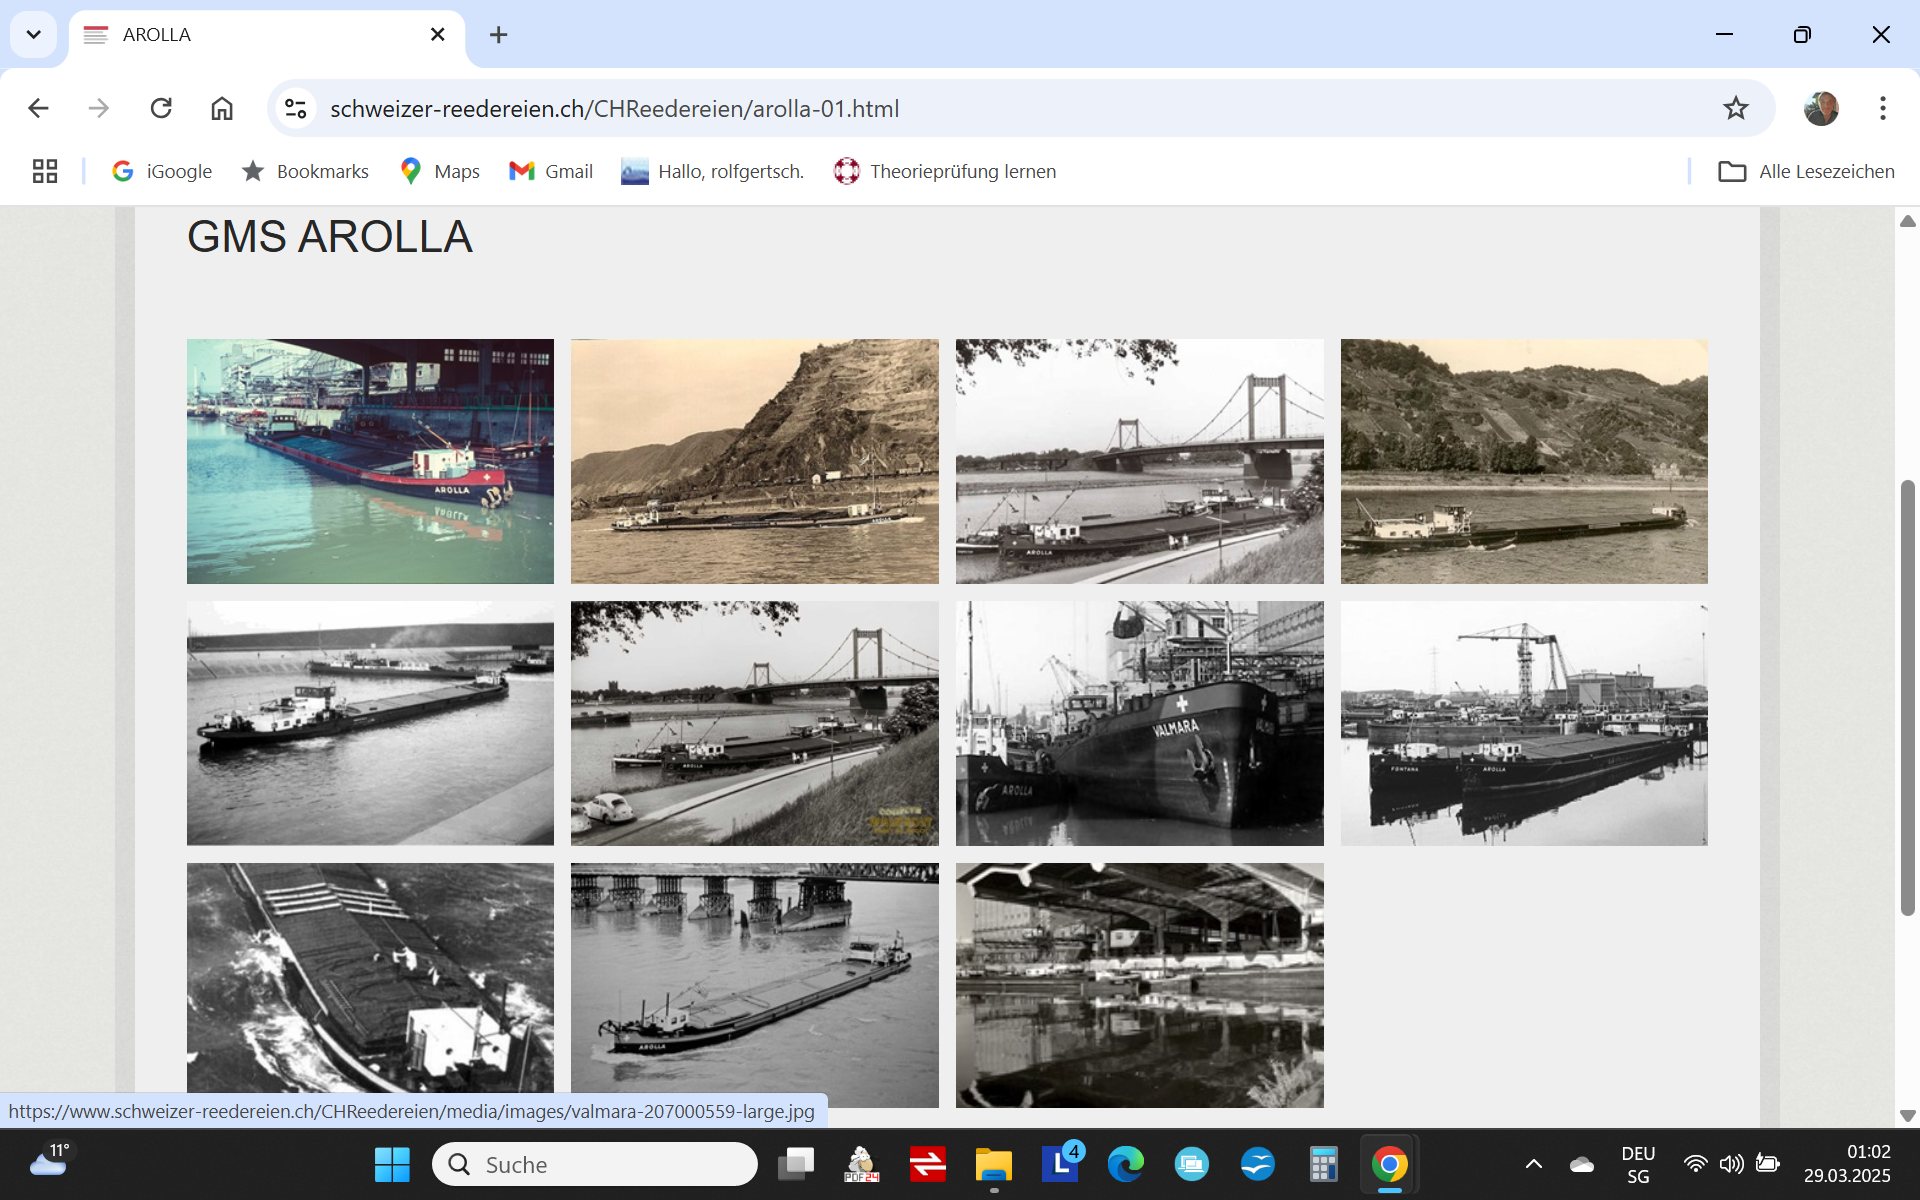Open the colored AROLLA harbor photo

click(x=370, y=461)
